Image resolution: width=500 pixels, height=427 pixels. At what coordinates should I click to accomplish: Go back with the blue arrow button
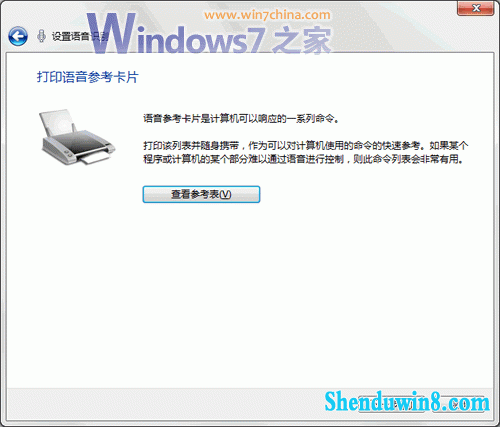point(18,36)
